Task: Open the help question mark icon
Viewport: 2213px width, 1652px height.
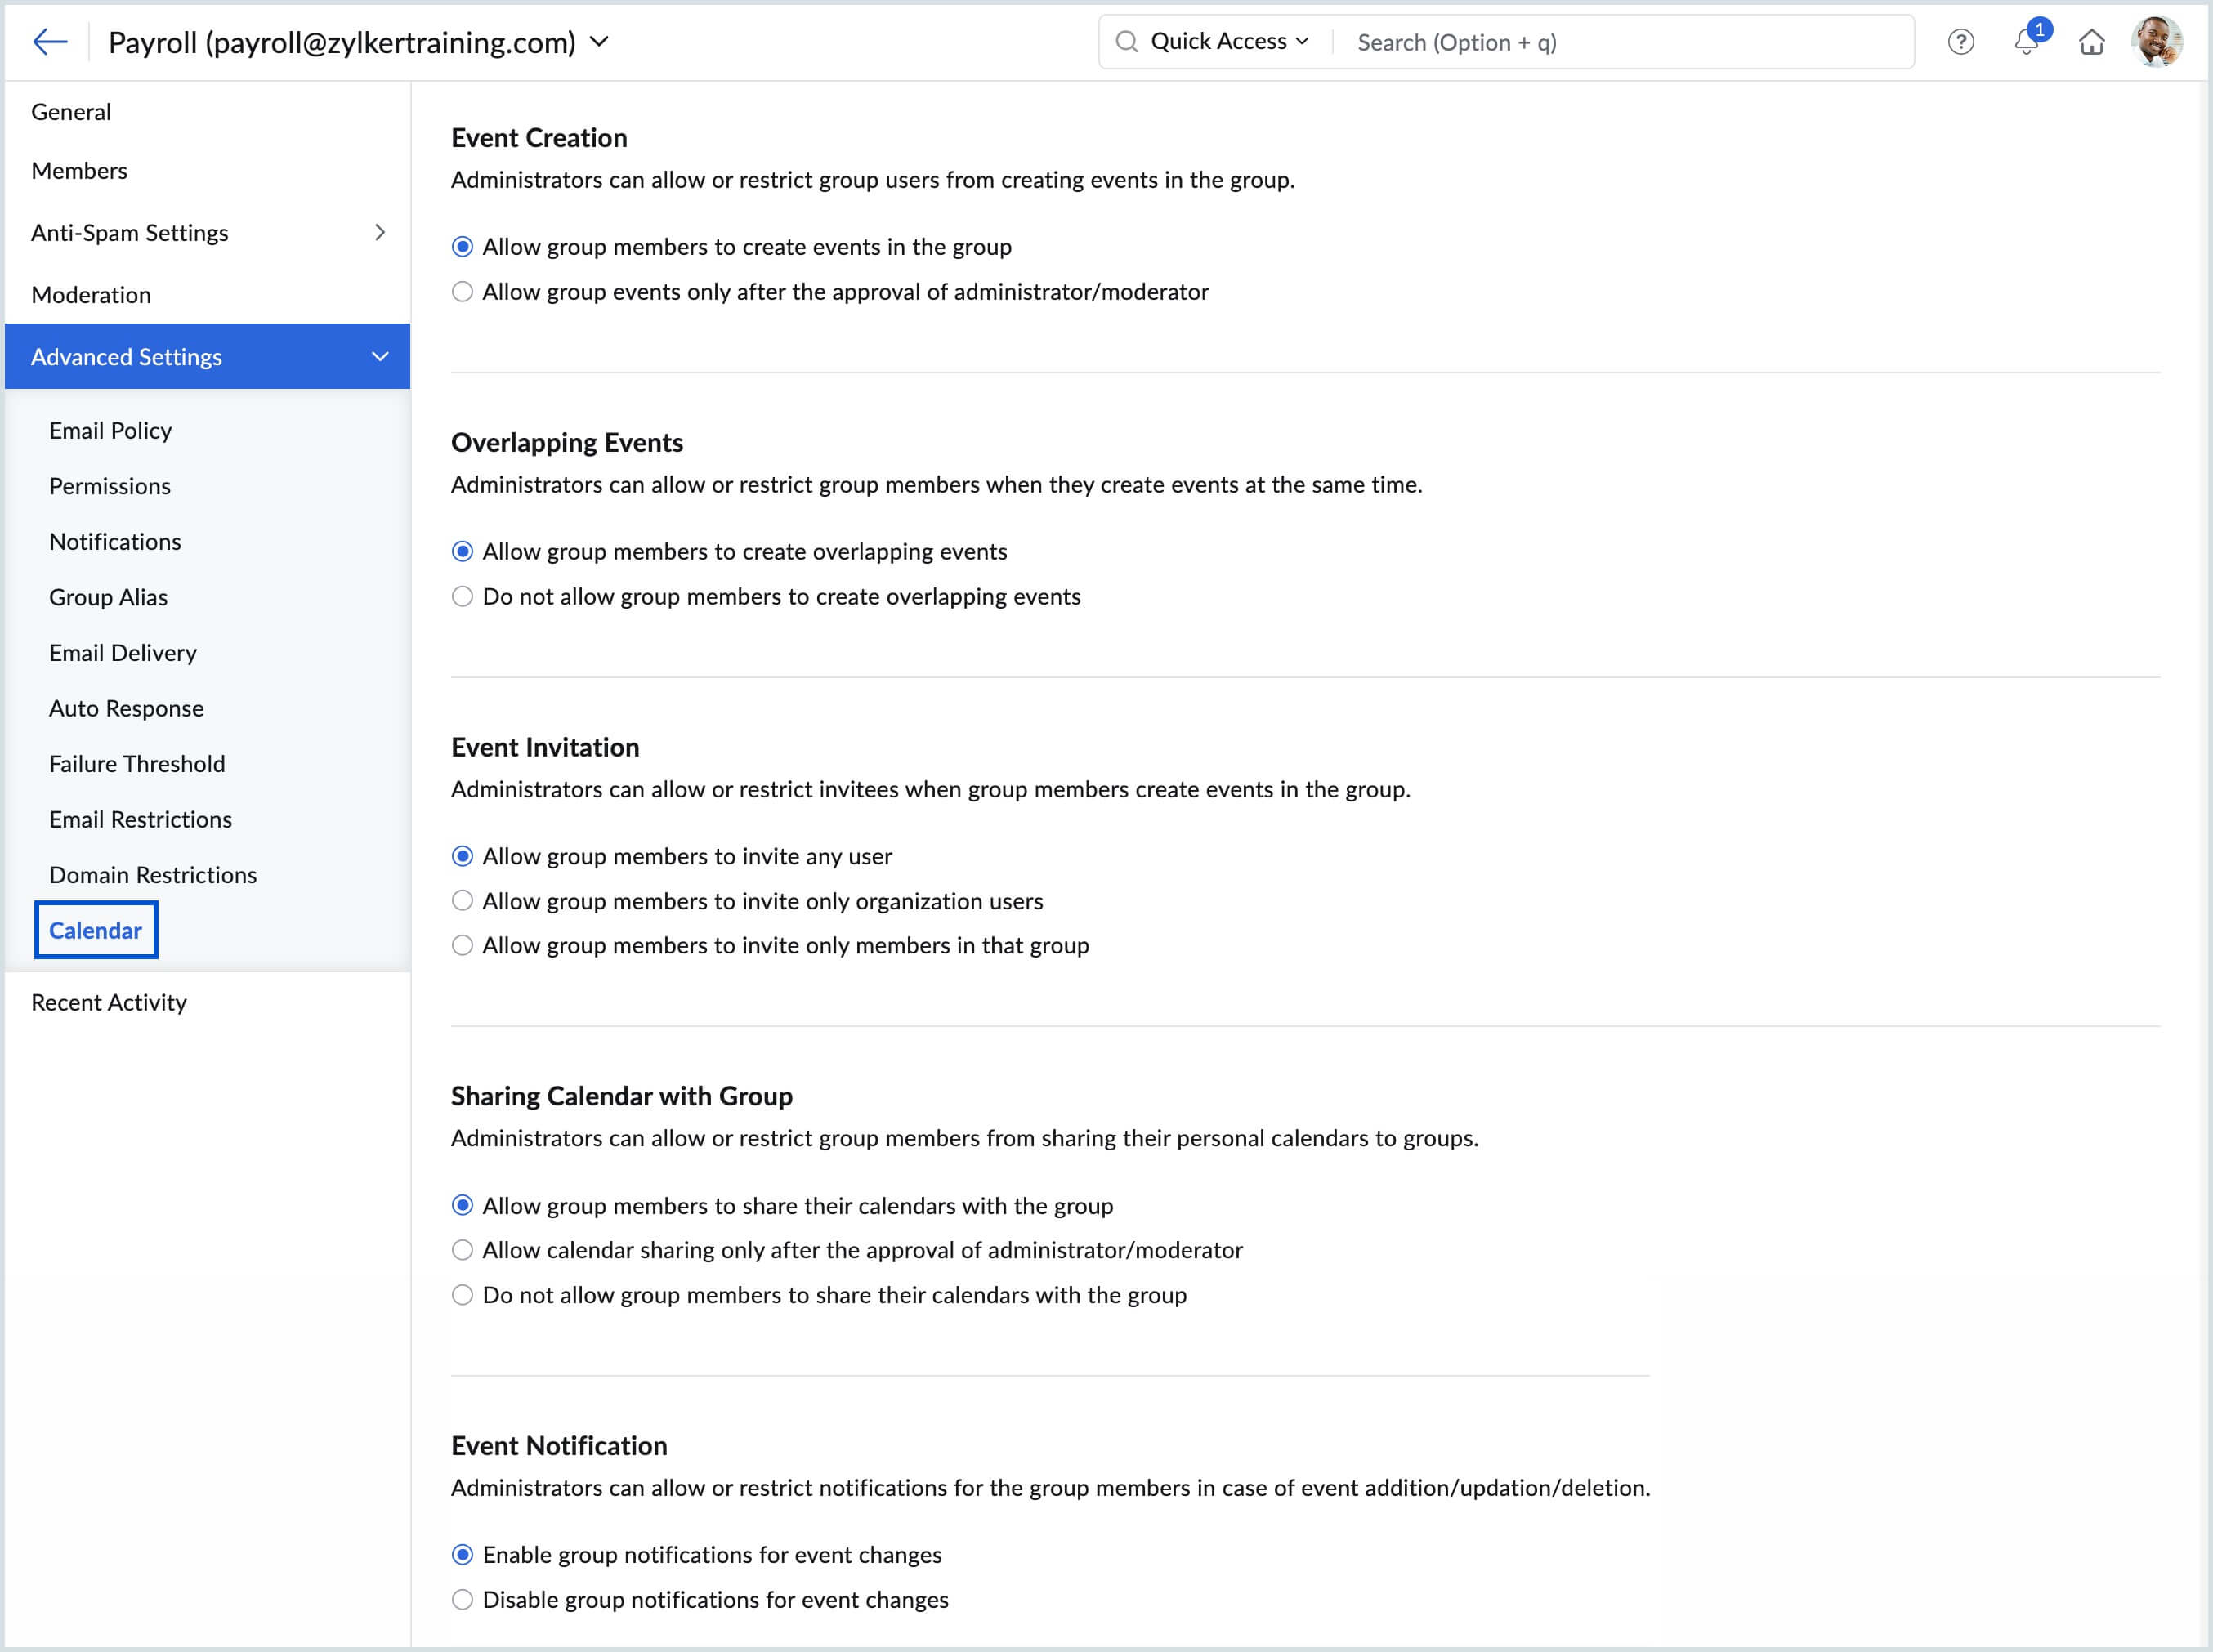Action: pyautogui.click(x=1960, y=42)
